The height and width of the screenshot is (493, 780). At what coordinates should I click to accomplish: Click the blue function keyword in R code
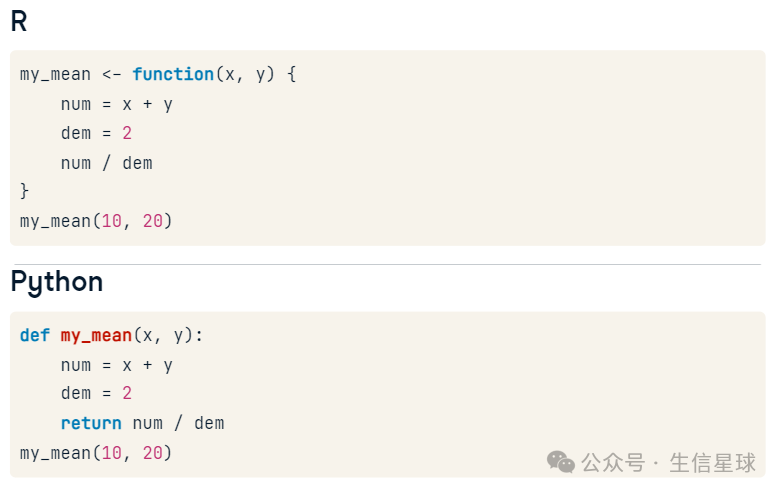tap(173, 74)
